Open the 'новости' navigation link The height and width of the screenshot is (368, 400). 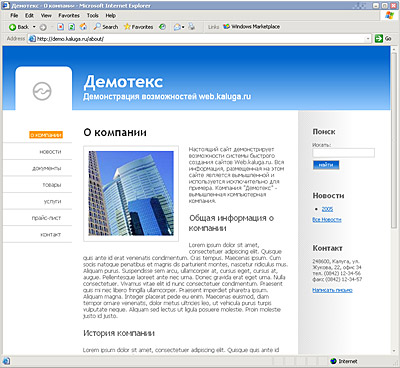click(50, 152)
